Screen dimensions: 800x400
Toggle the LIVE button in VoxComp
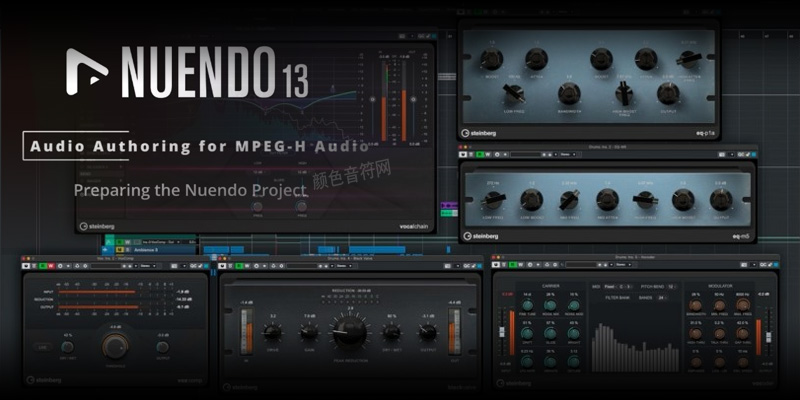click(x=42, y=347)
